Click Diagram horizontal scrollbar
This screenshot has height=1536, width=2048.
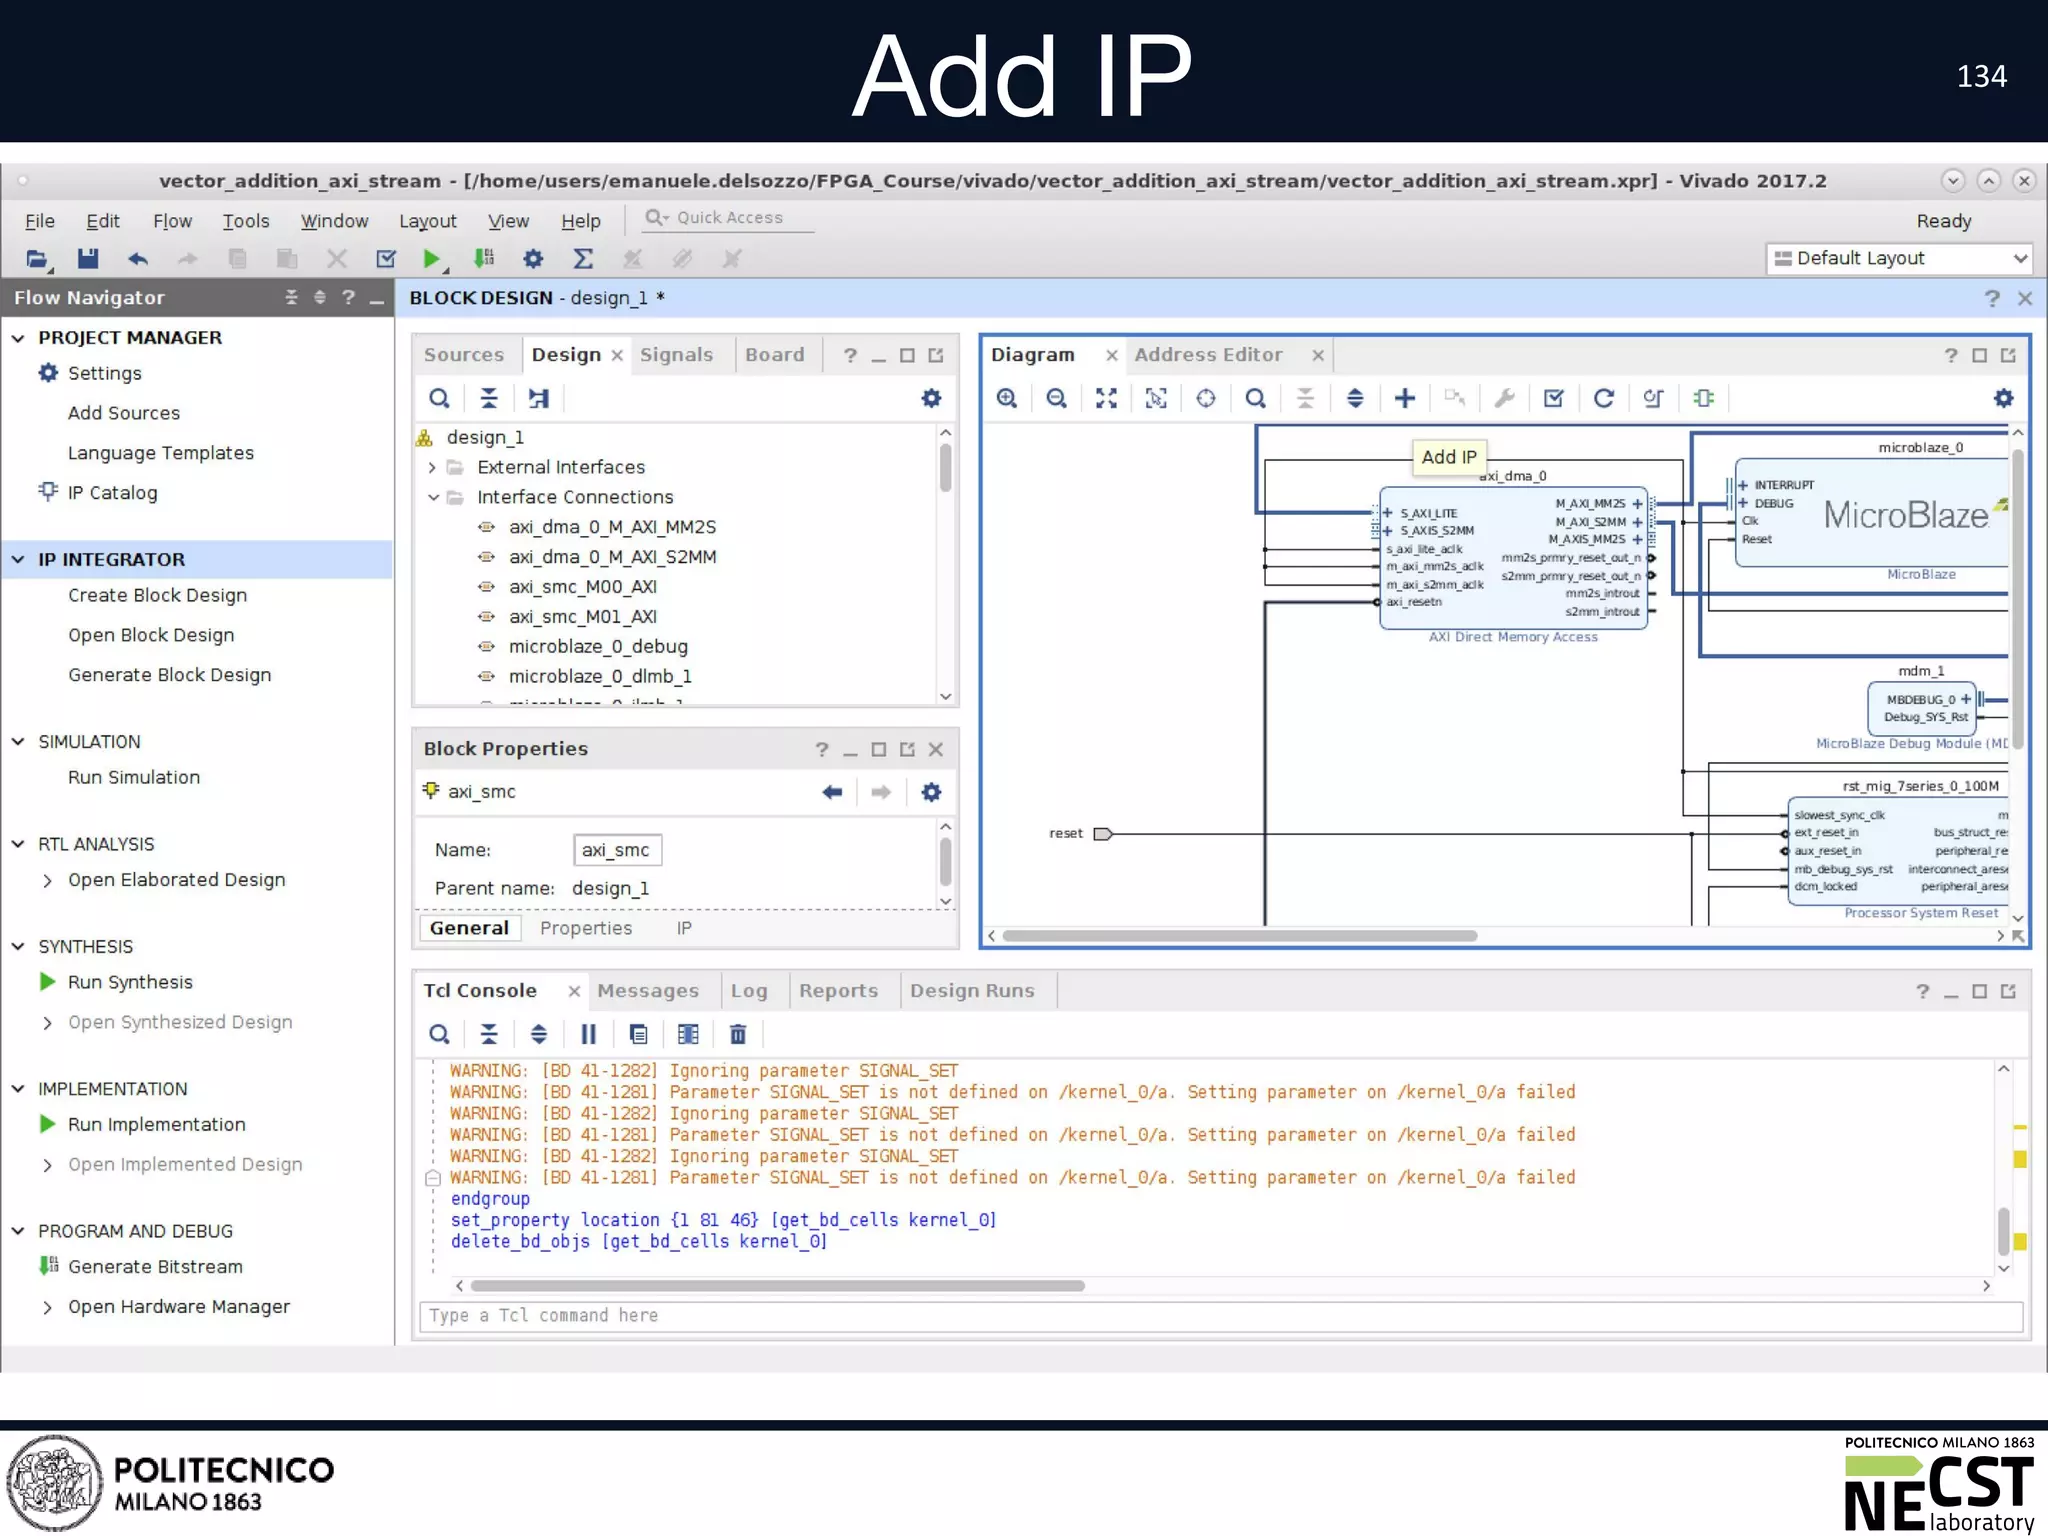tap(1240, 937)
